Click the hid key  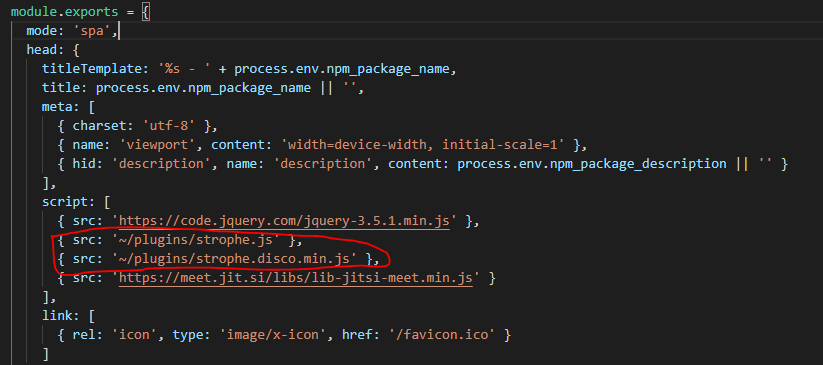point(88,164)
